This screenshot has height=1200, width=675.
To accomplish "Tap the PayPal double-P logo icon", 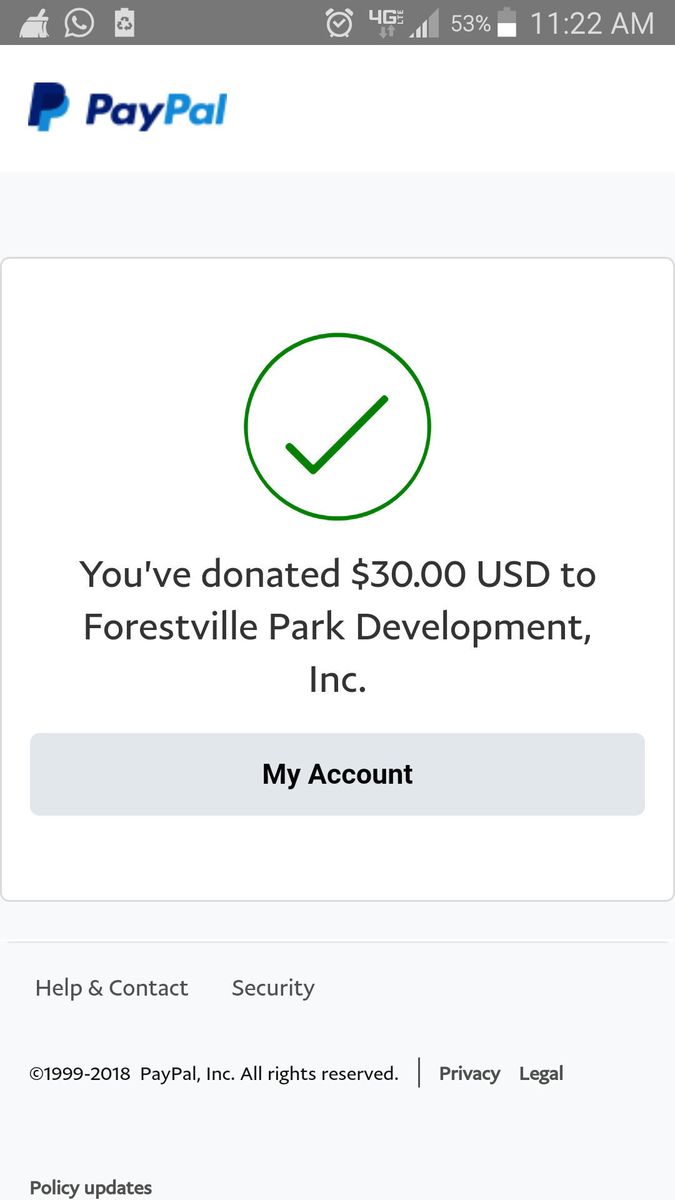I will point(48,108).
